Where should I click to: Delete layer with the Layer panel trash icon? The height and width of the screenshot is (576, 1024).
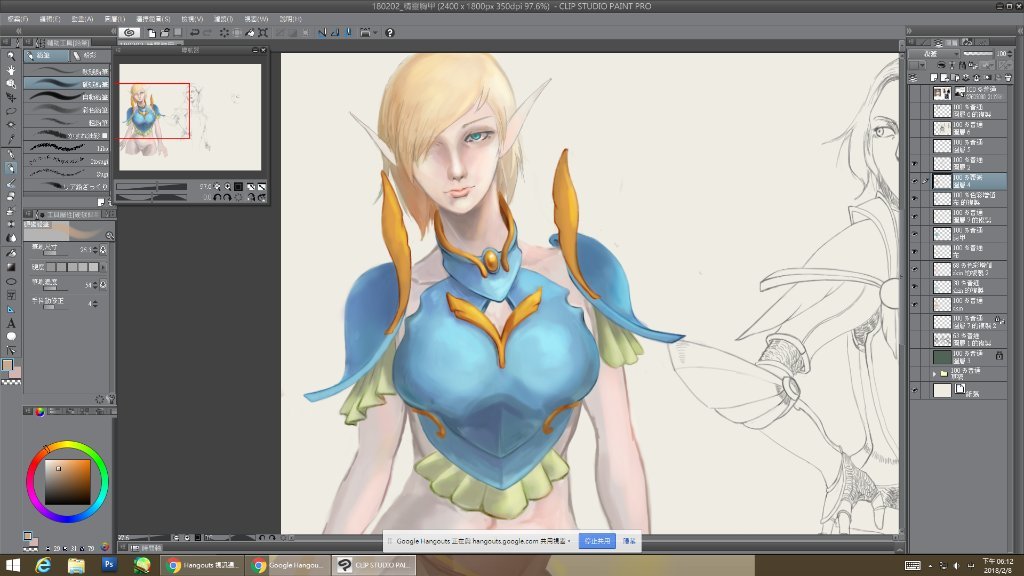1008,78
